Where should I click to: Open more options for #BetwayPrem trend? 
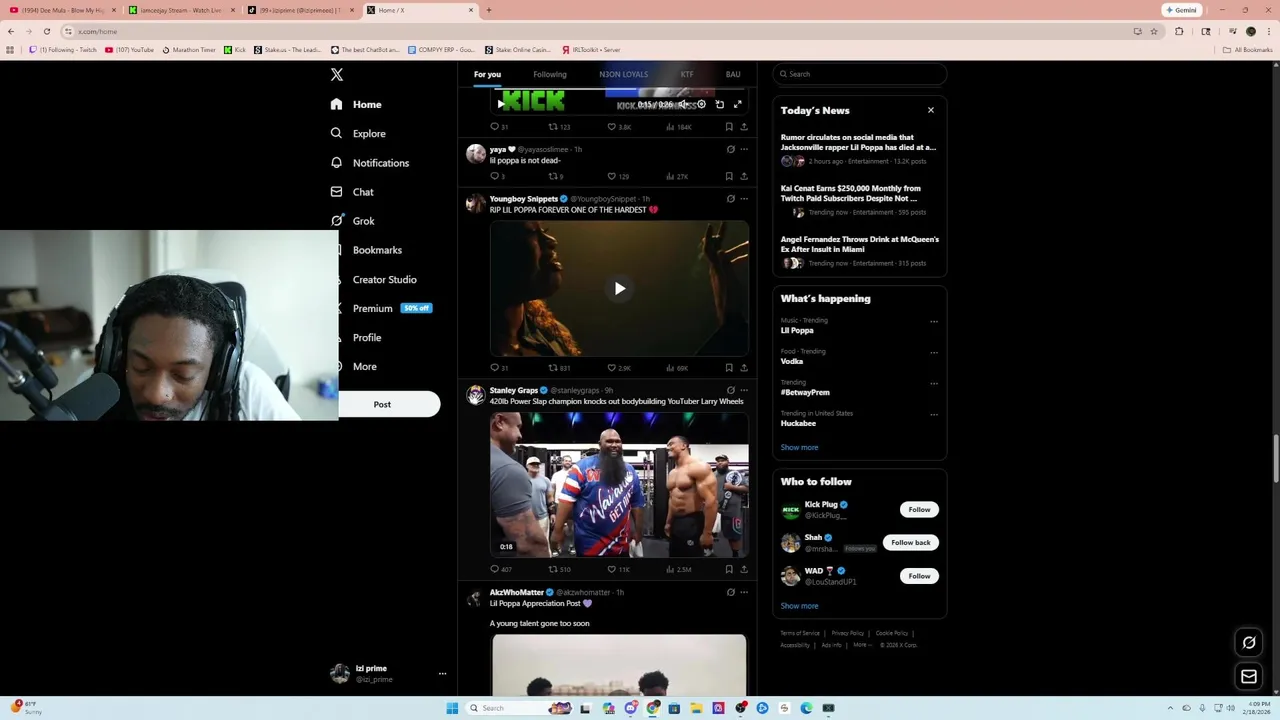click(934, 383)
